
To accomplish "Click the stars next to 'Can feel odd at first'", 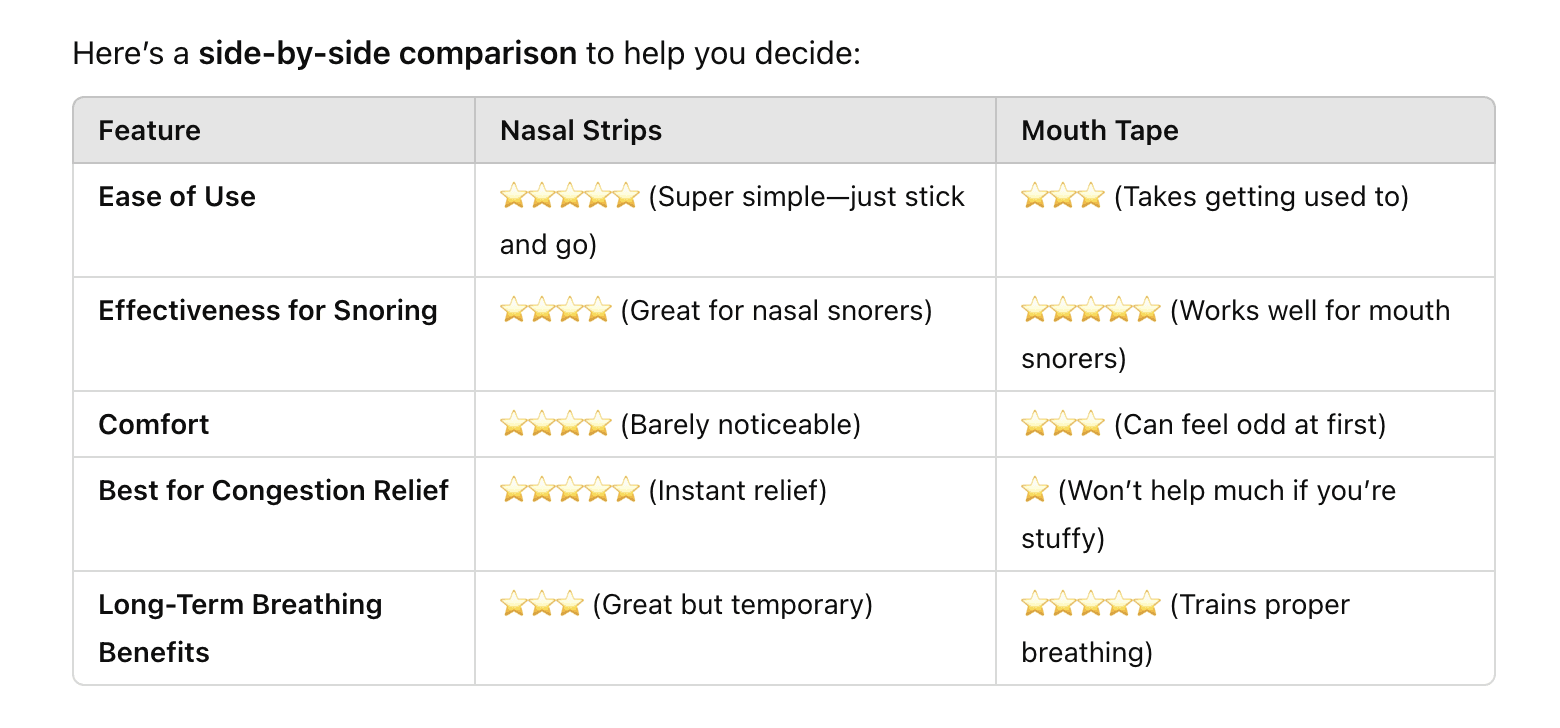I will coord(1062,424).
